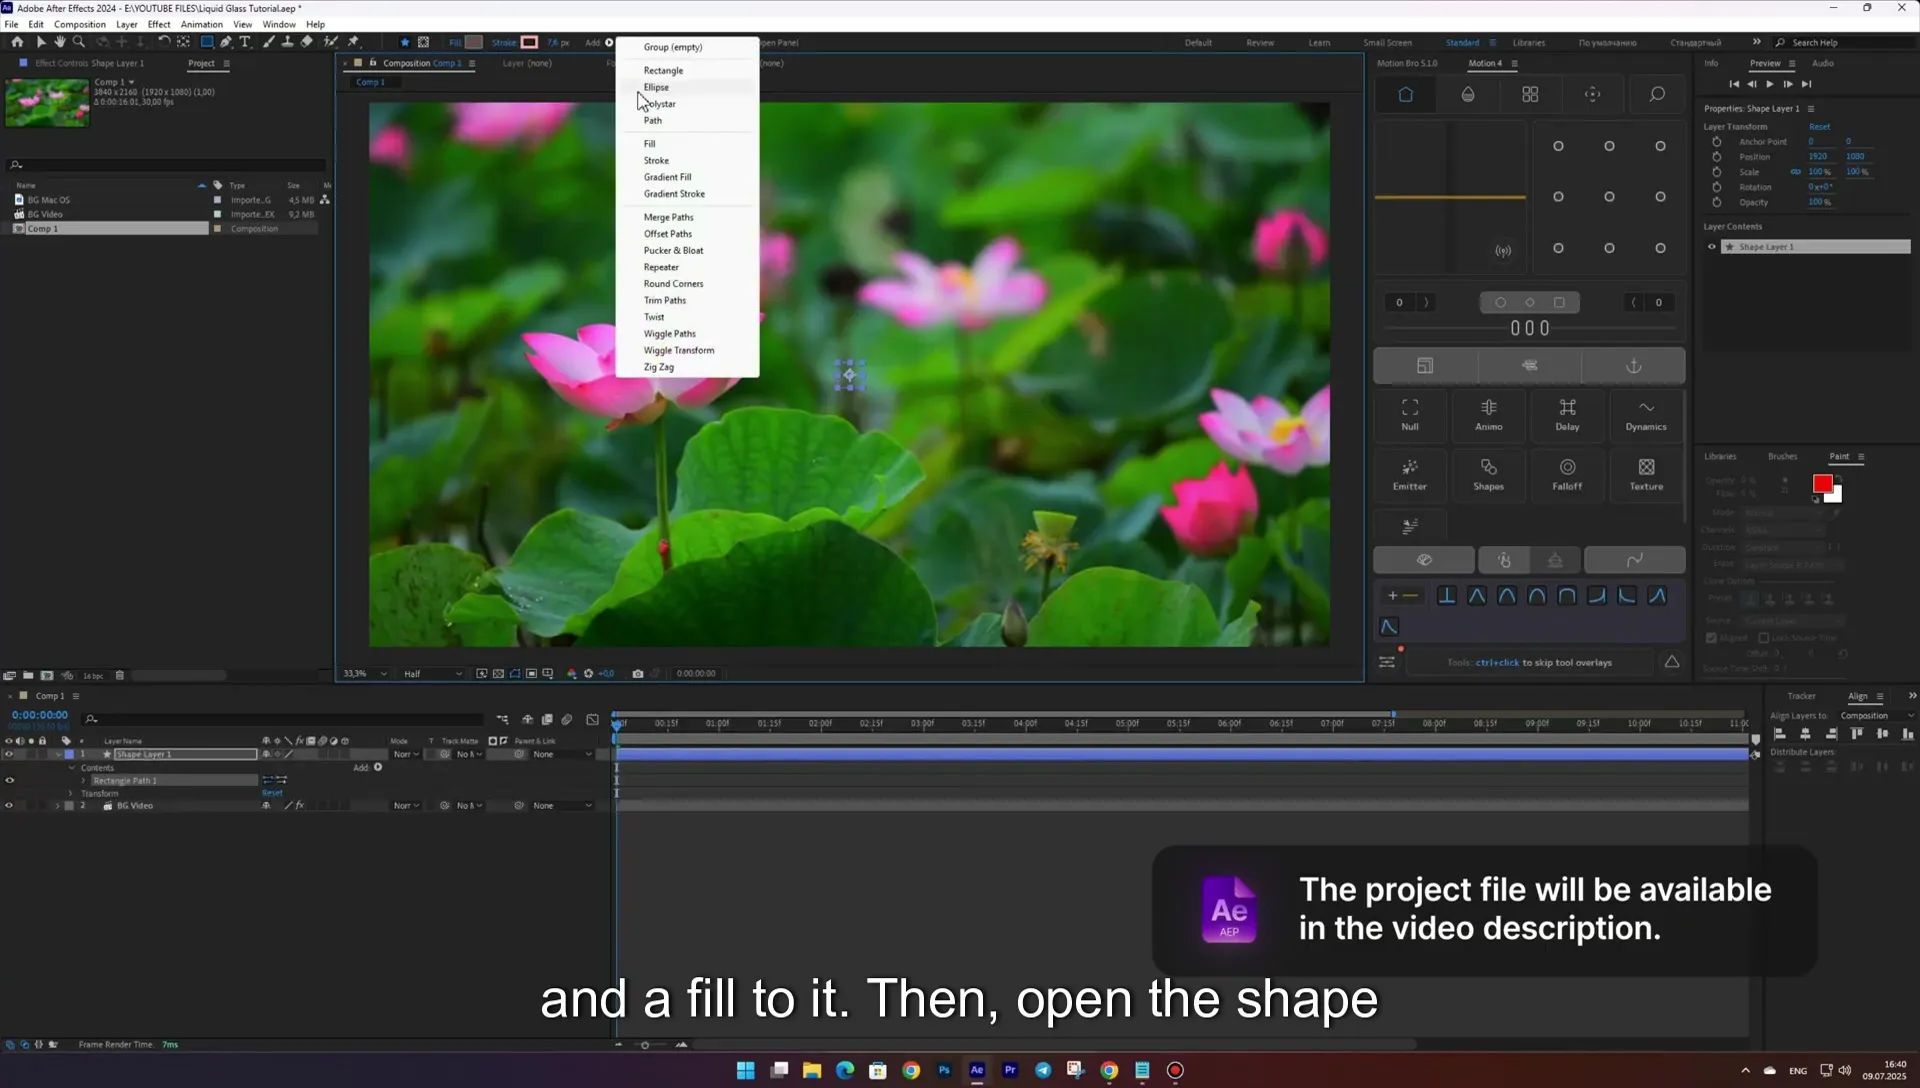This screenshot has width=1920, height=1088.
Task: Toggle the Opacity stopwatch in Properties
Action: click(x=1717, y=203)
